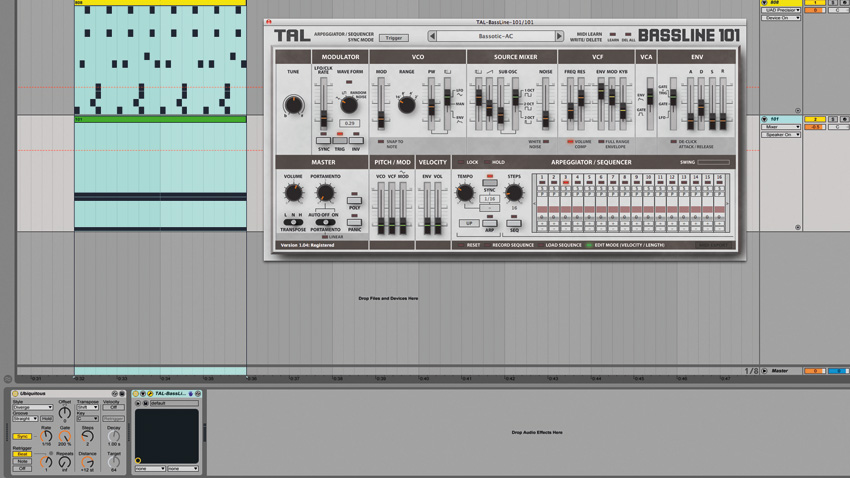Move the ENV Attack (A) slider

[690, 120]
